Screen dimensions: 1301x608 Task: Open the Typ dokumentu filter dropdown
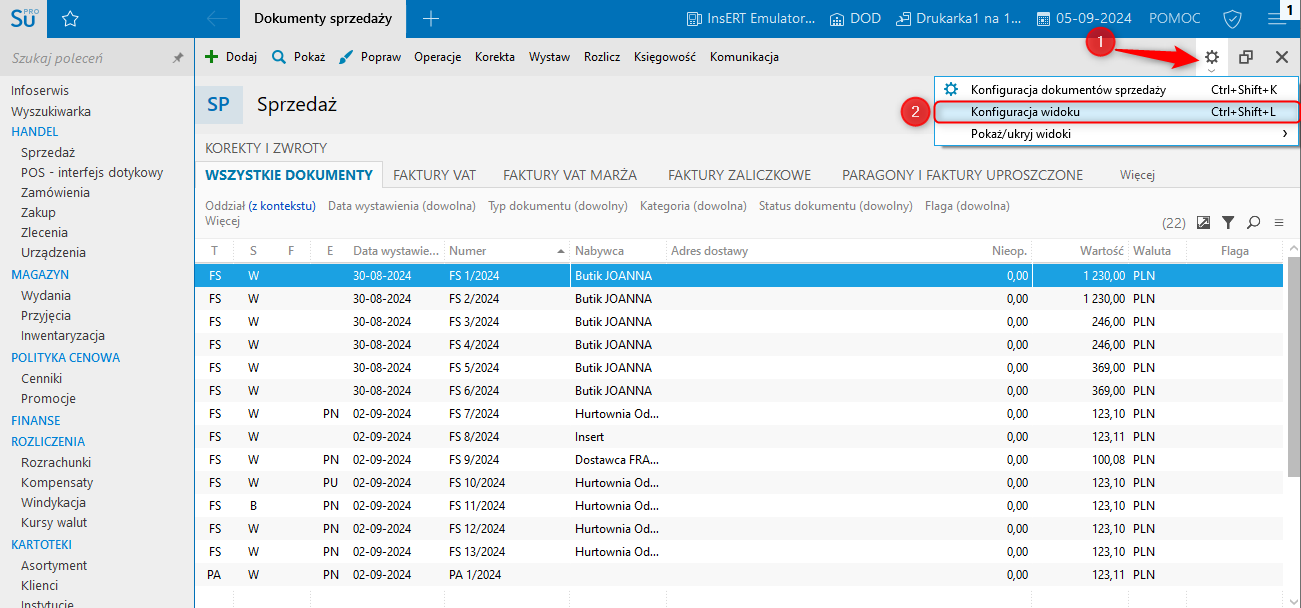(x=557, y=206)
